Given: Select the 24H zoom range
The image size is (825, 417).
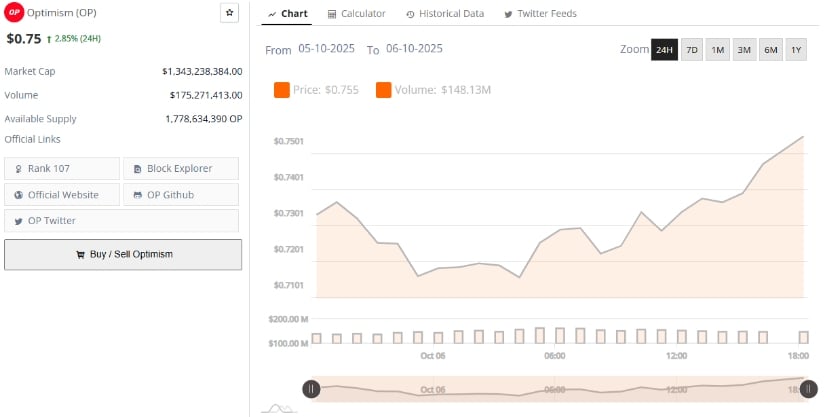Looking at the screenshot, I should (664, 50).
